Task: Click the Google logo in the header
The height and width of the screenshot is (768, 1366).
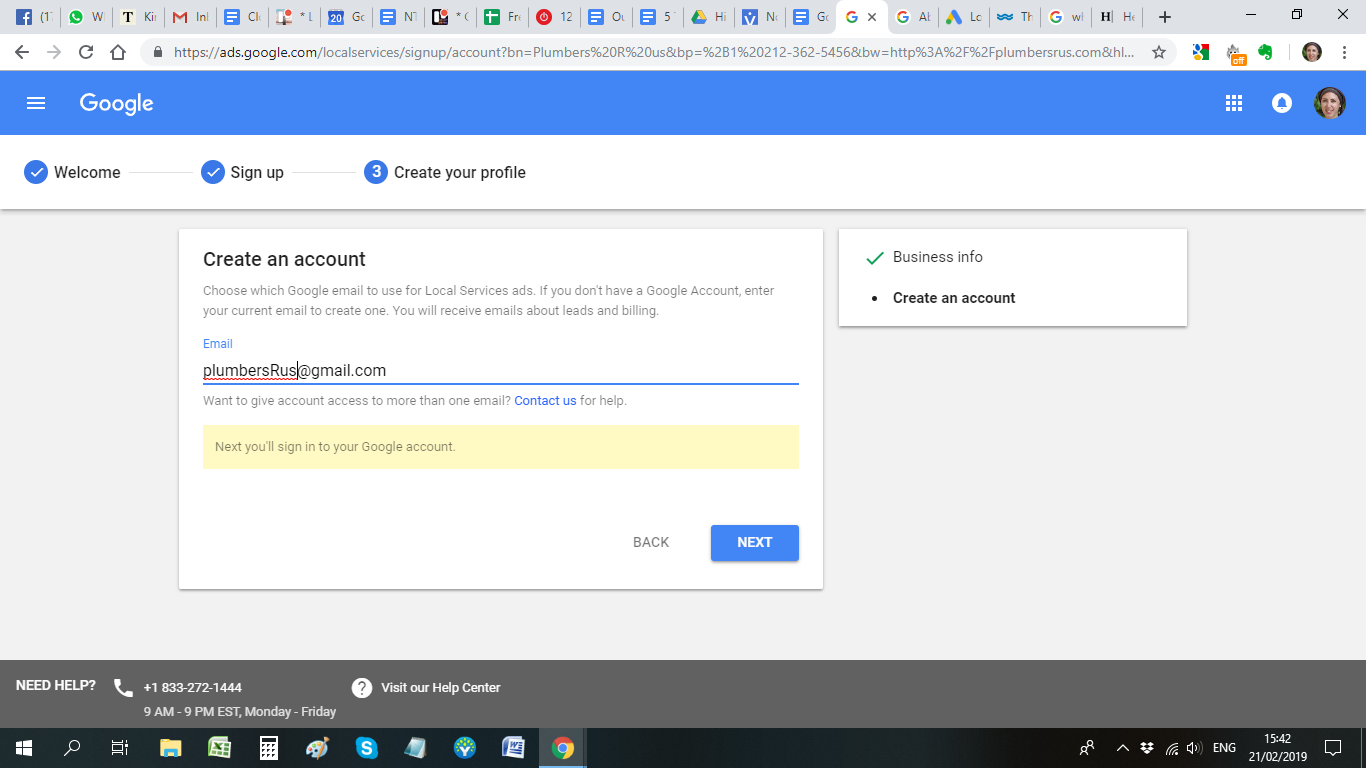Action: [x=117, y=104]
